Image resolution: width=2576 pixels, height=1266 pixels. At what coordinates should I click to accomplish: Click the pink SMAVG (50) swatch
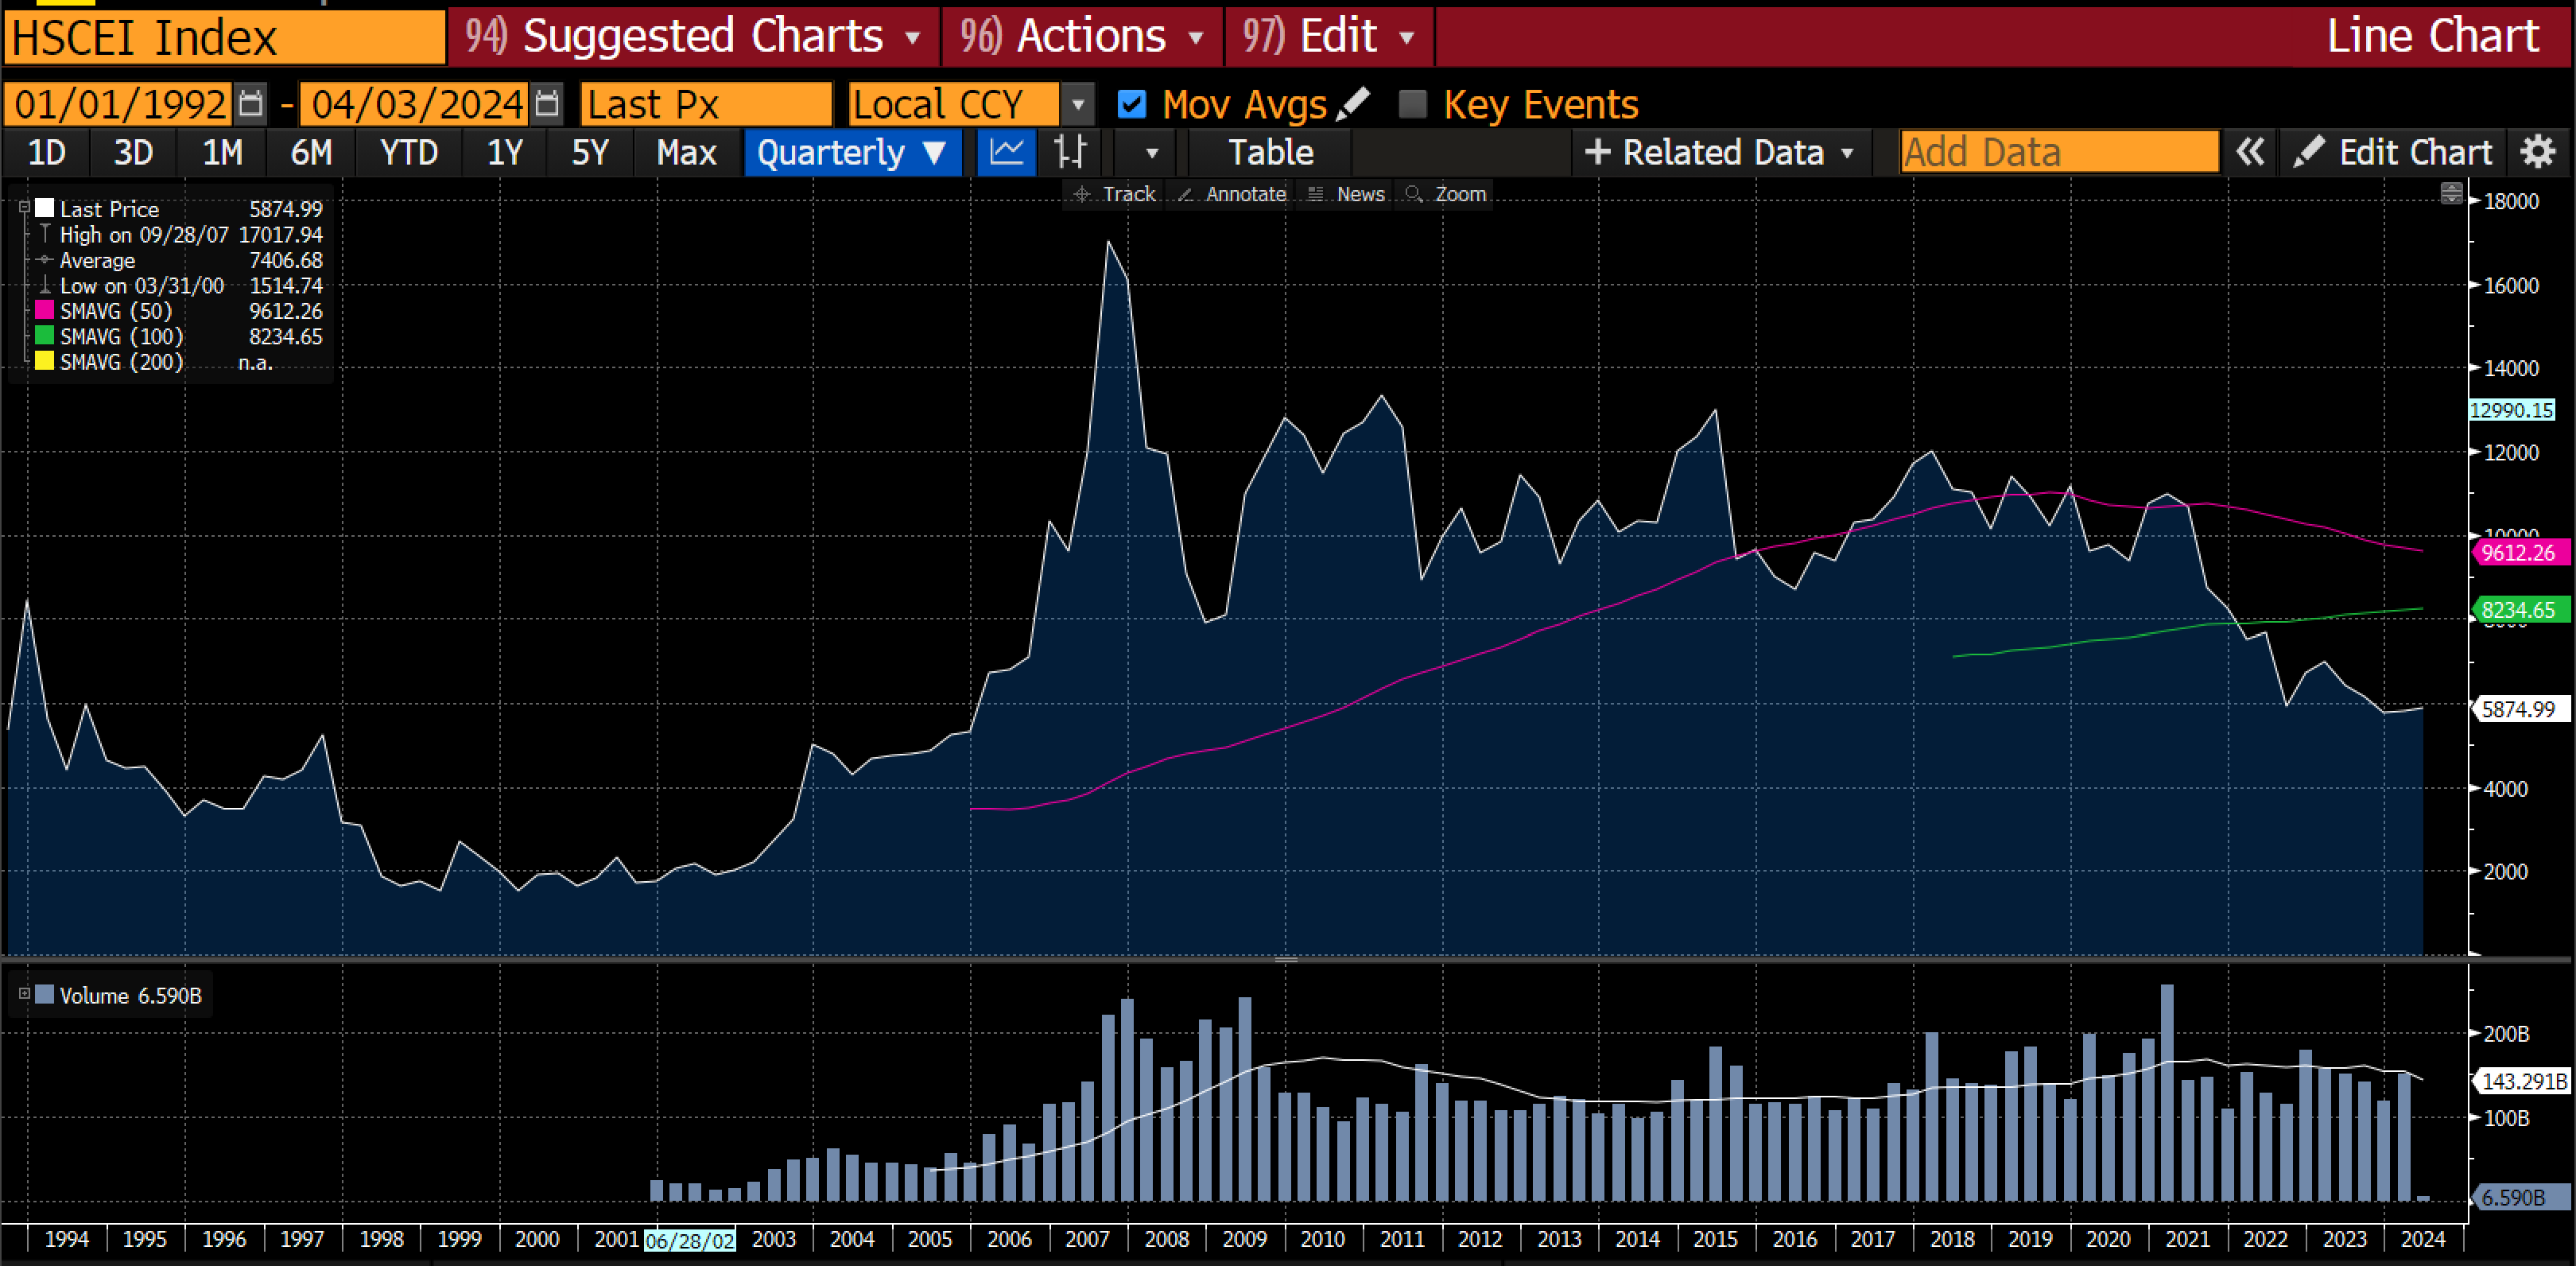pyautogui.click(x=44, y=310)
